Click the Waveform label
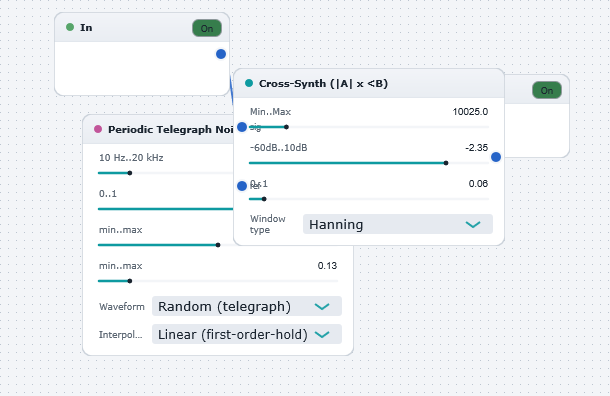 122,307
